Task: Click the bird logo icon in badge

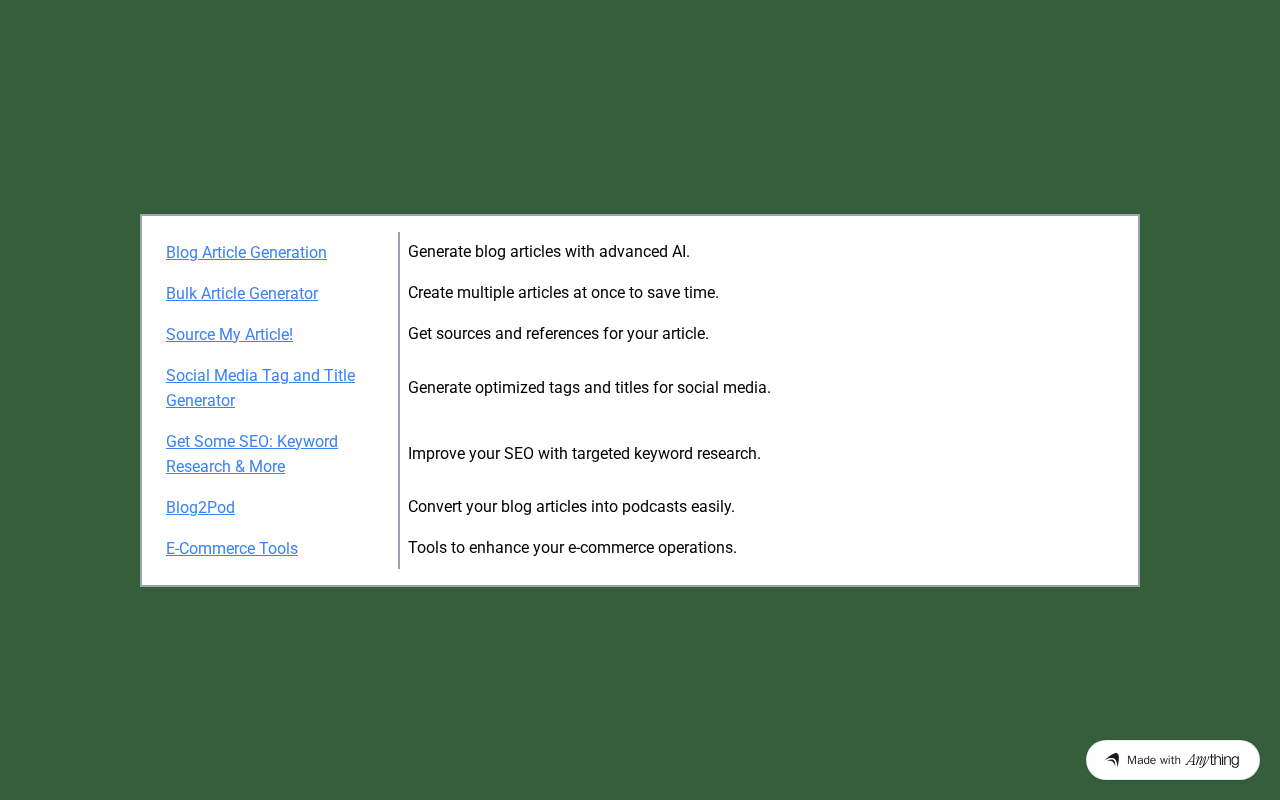Action: (1112, 760)
